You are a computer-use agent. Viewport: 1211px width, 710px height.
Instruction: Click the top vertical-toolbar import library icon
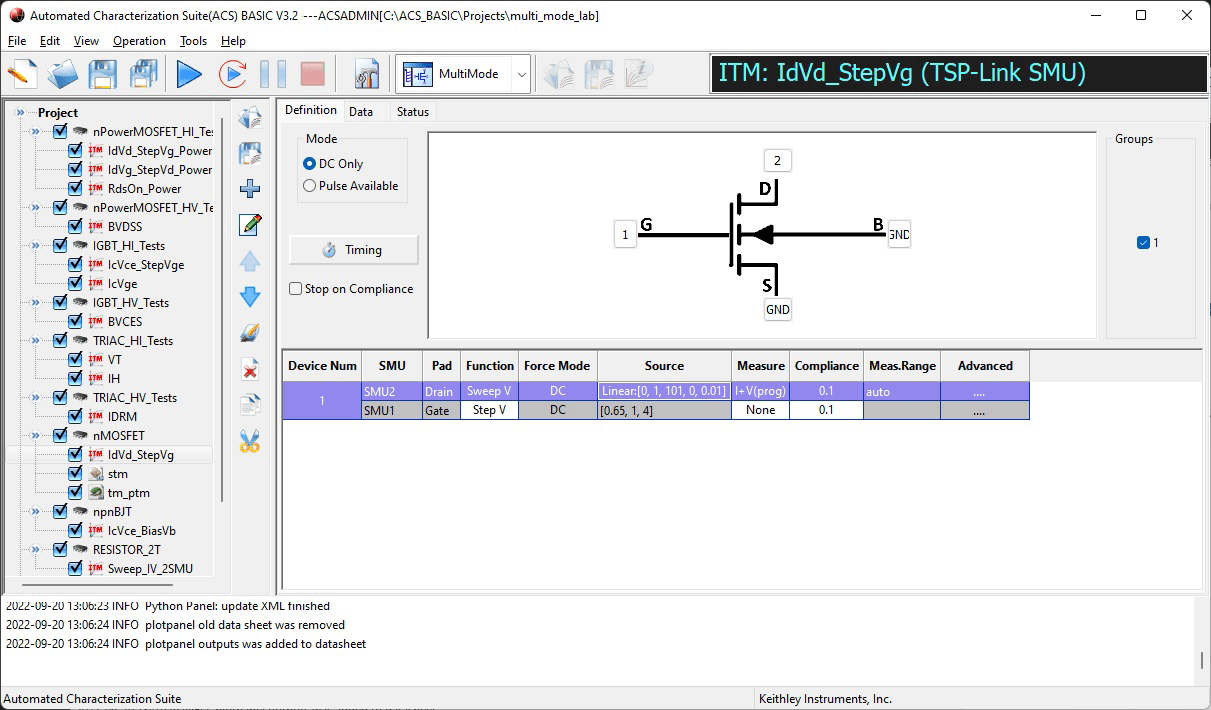tap(250, 117)
